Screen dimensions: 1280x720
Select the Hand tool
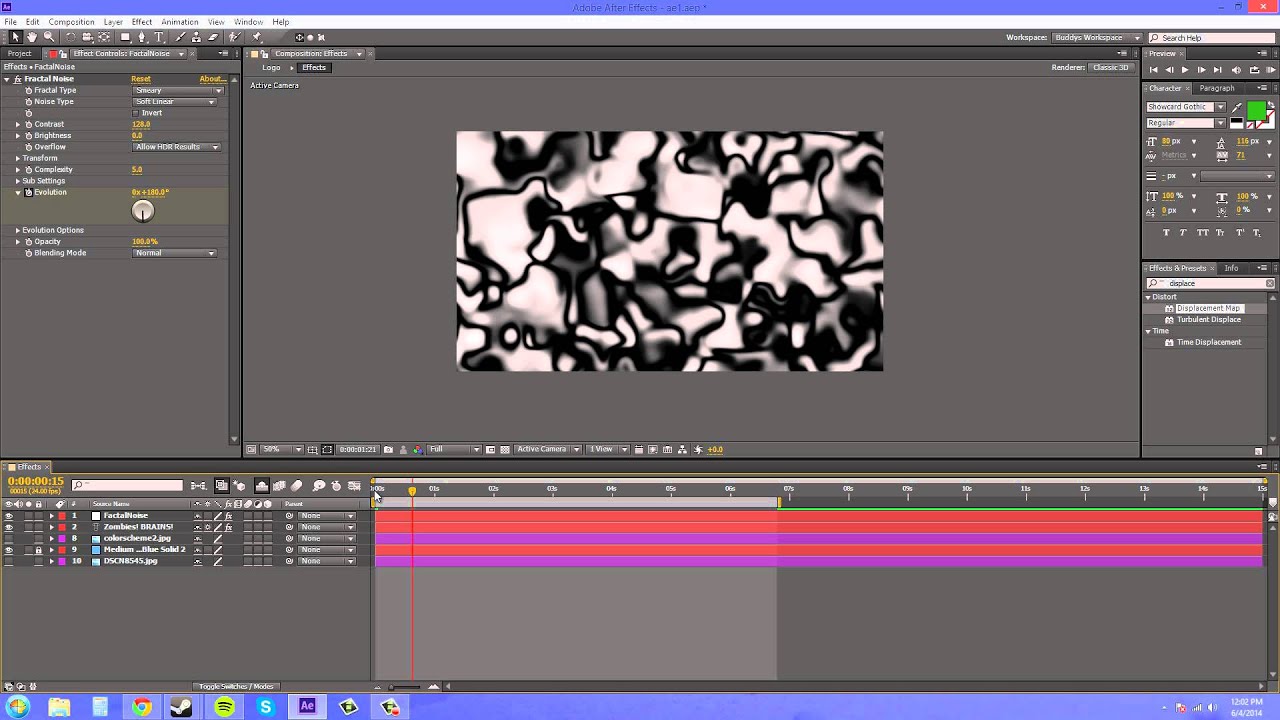tap(32, 38)
